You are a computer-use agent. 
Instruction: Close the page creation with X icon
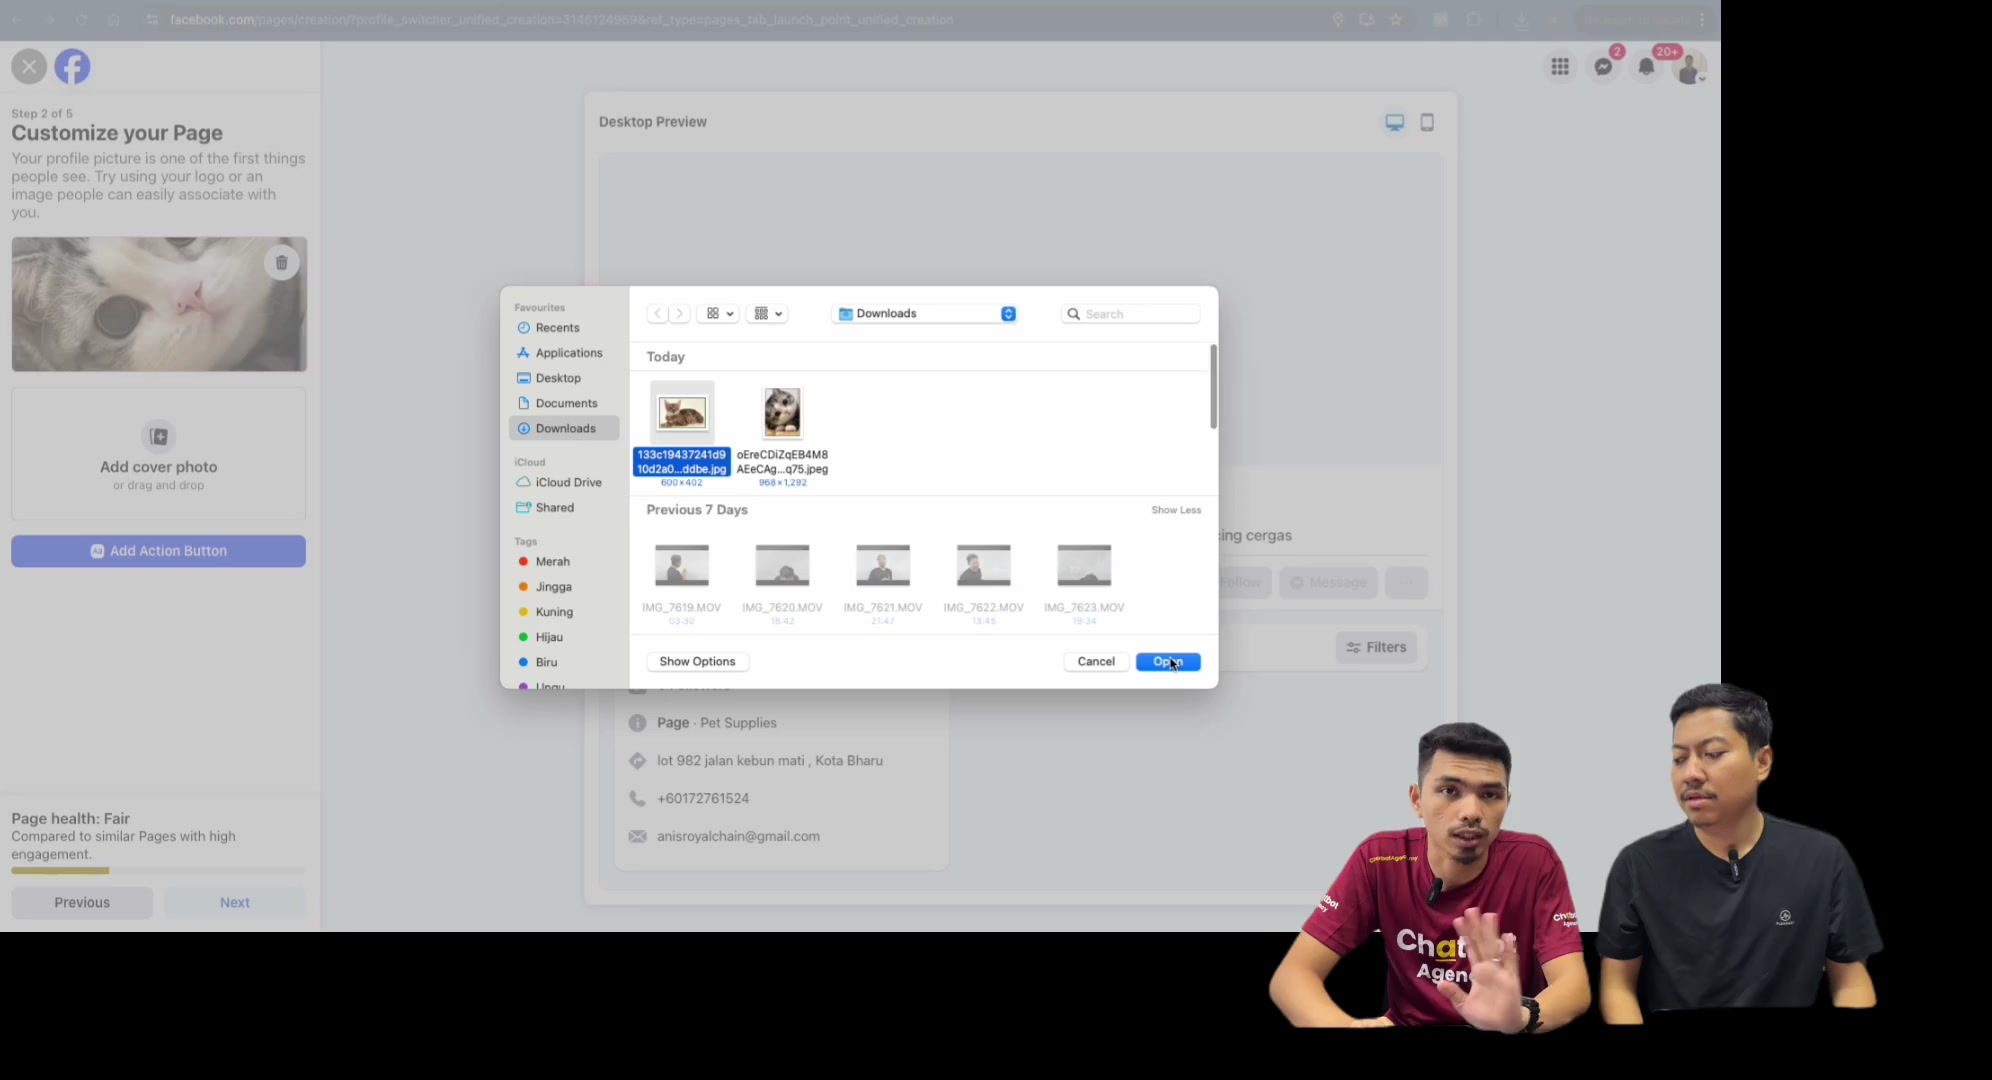(x=29, y=67)
